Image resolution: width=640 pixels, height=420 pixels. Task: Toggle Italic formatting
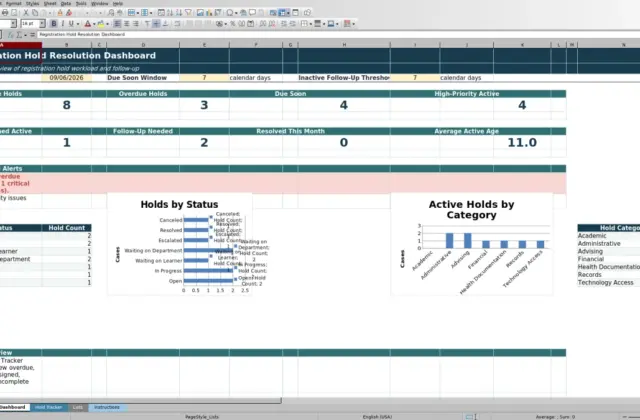(x=62, y=24)
